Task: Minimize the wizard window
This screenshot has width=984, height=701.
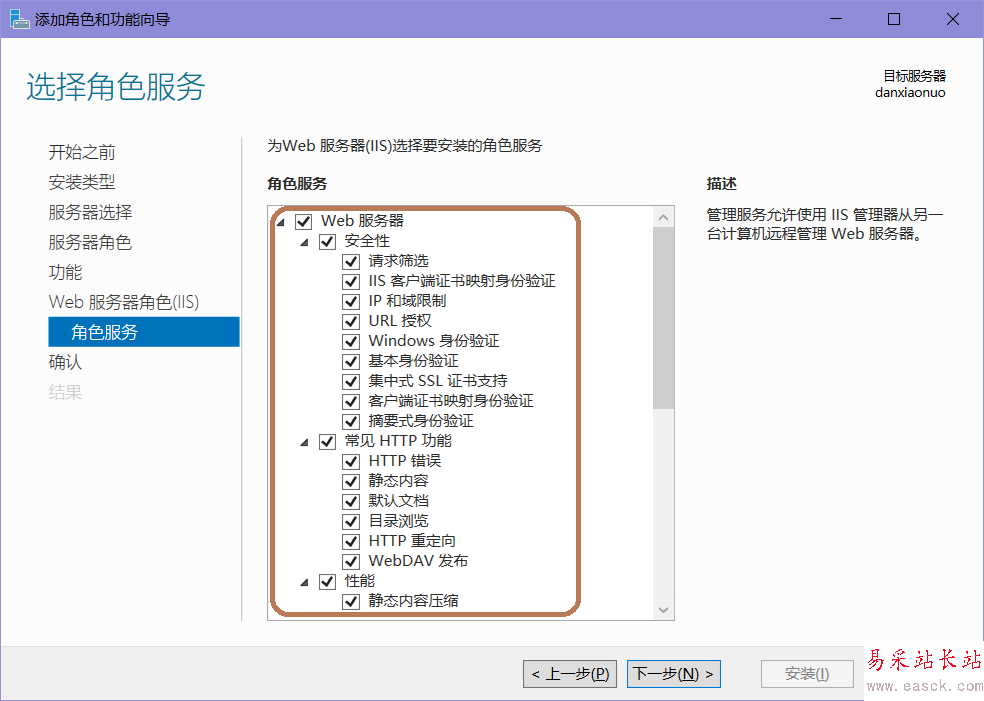Action: tap(836, 19)
